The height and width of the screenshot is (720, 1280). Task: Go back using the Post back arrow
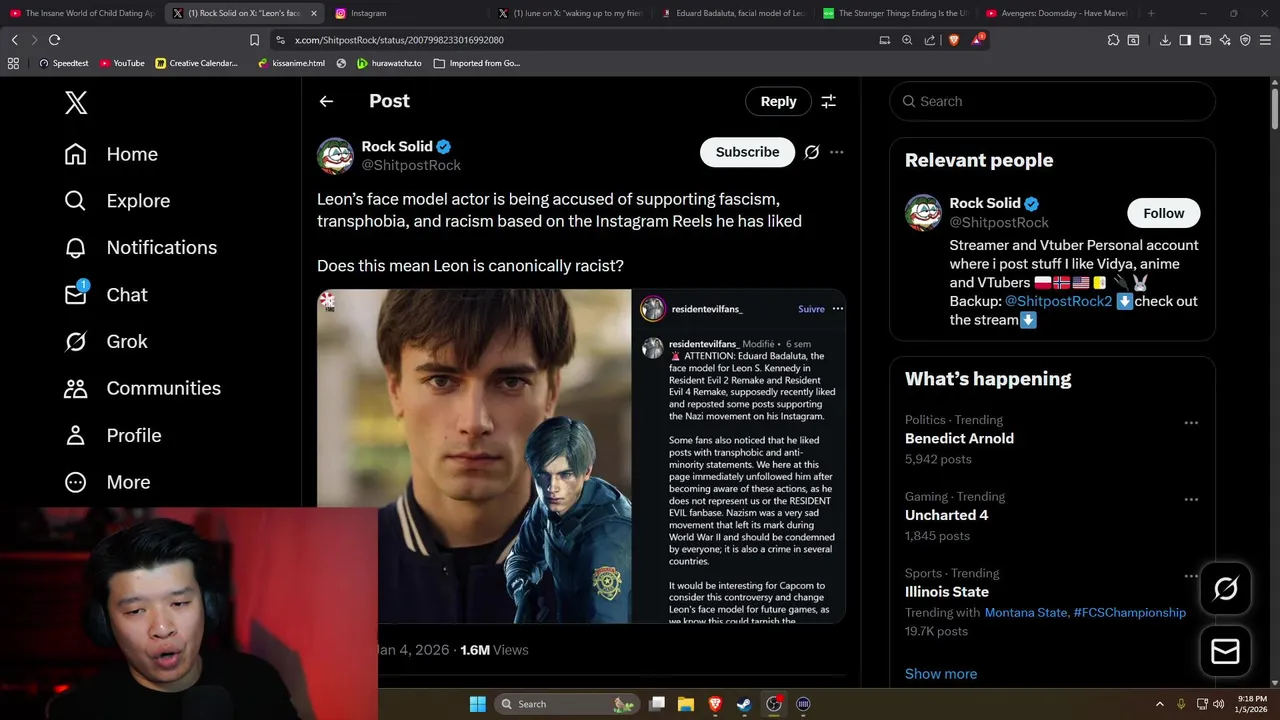[x=326, y=101]
